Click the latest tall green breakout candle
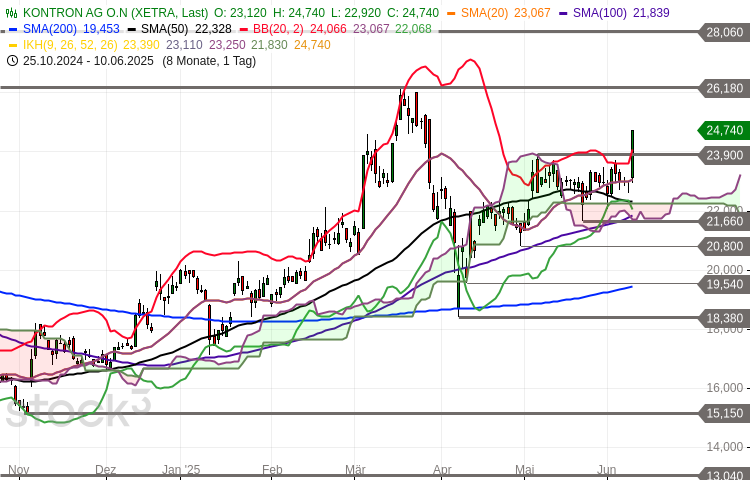 632,154
